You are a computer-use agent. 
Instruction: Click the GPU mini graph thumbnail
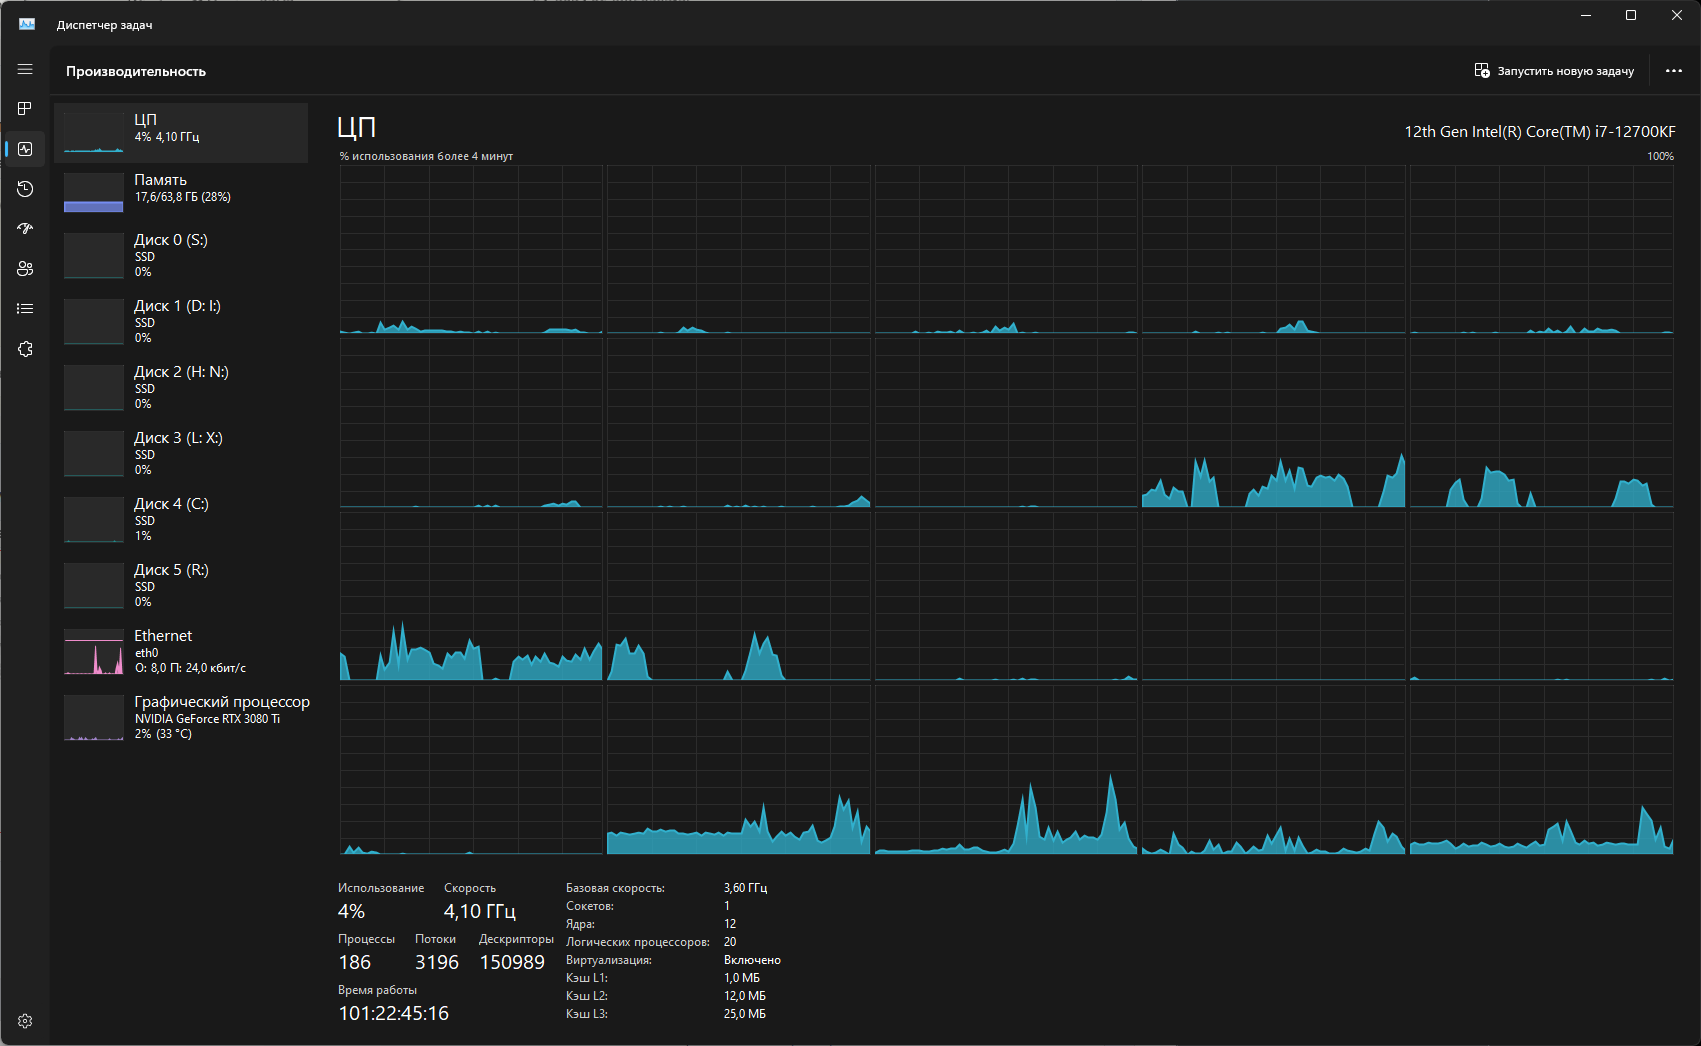(x=94, y=718)
